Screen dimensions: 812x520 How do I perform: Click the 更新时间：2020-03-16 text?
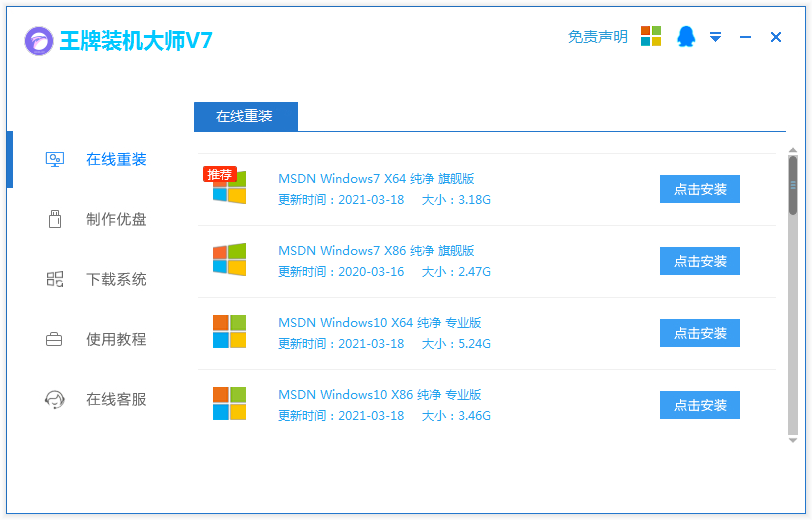(341, 272)
